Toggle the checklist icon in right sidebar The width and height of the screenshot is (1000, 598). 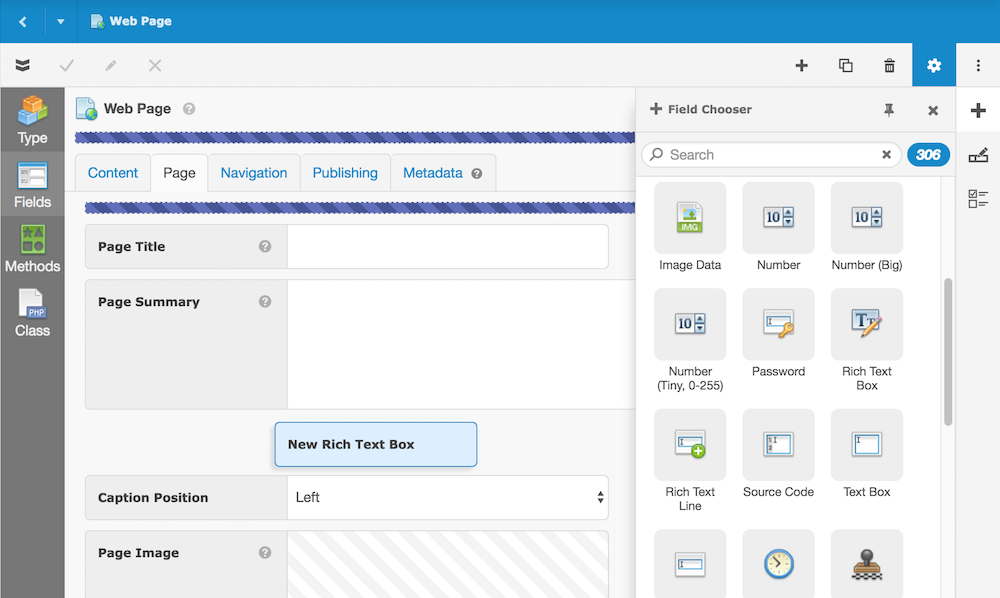[x=978, y=199]
